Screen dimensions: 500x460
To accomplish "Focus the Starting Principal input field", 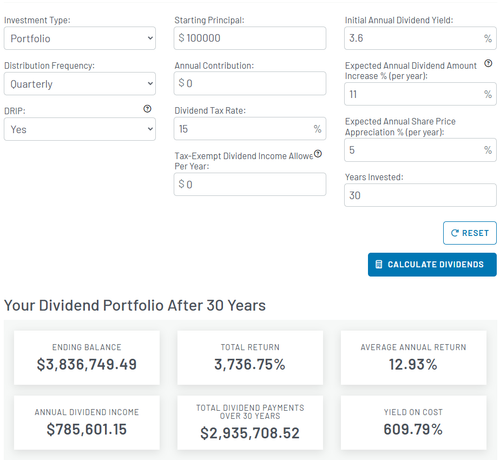I will (250, 38).
